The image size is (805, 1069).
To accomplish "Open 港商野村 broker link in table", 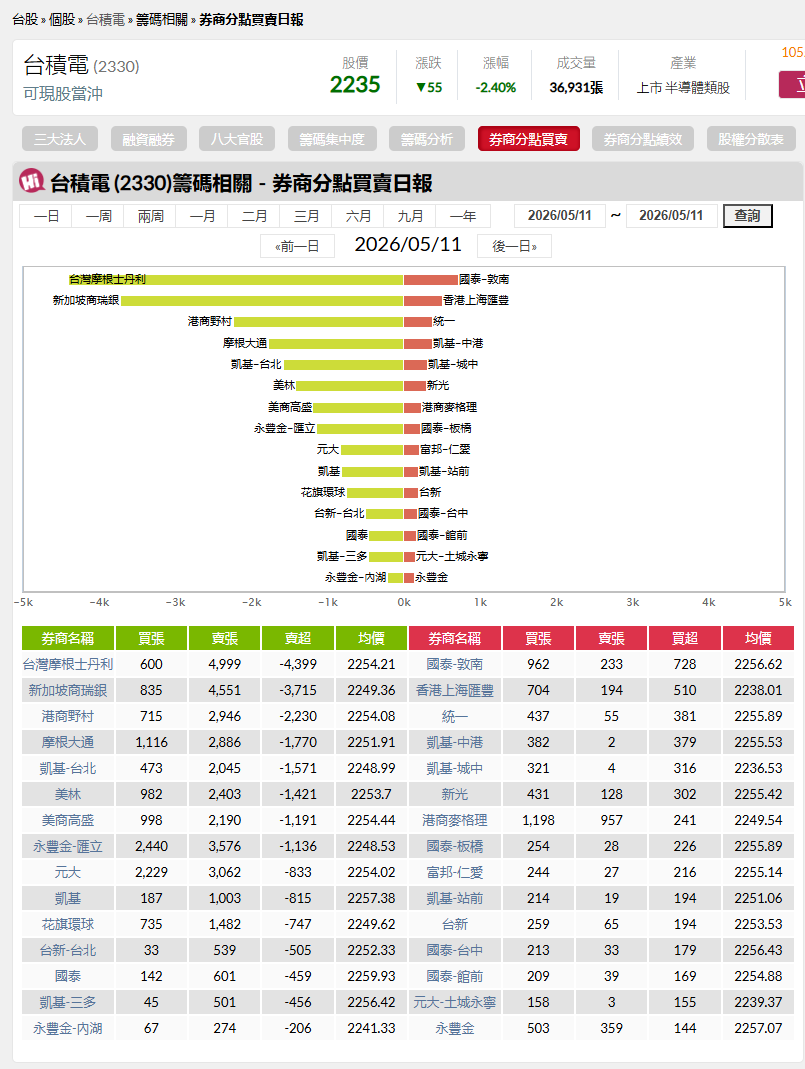I will [x=67, y=716].
